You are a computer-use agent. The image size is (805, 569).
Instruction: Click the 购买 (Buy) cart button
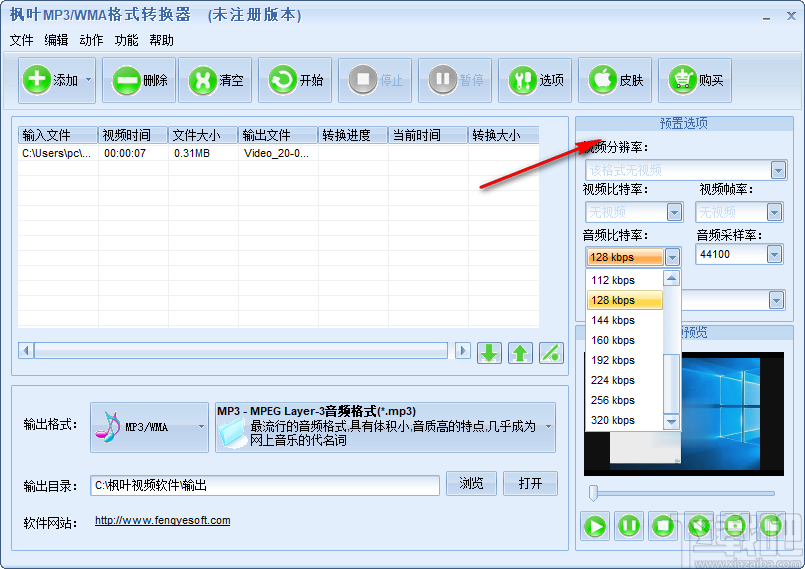click(696, 80)
